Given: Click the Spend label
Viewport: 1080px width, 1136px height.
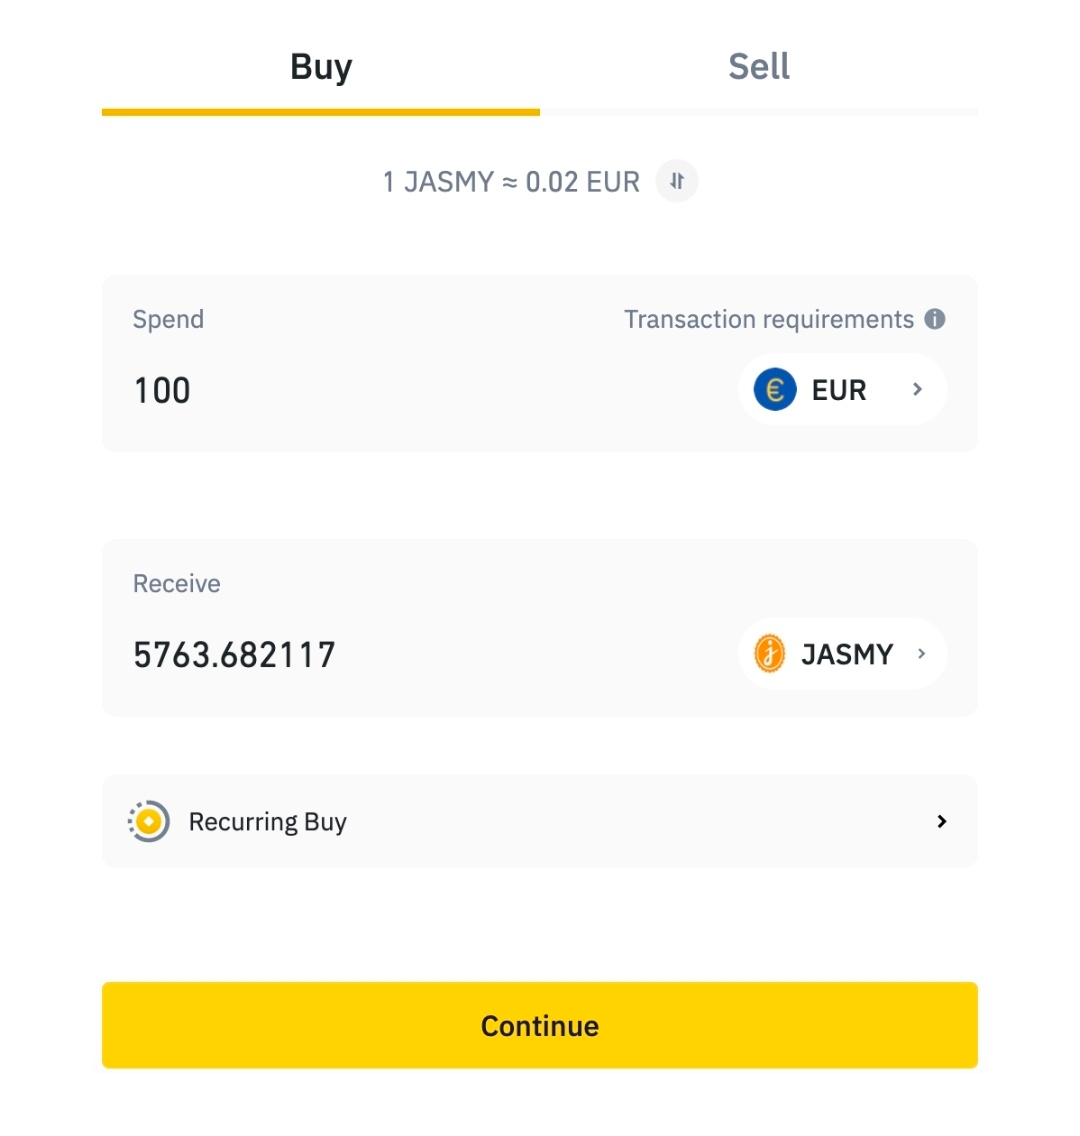Looking at the screenshot, I should pos(168,319).
